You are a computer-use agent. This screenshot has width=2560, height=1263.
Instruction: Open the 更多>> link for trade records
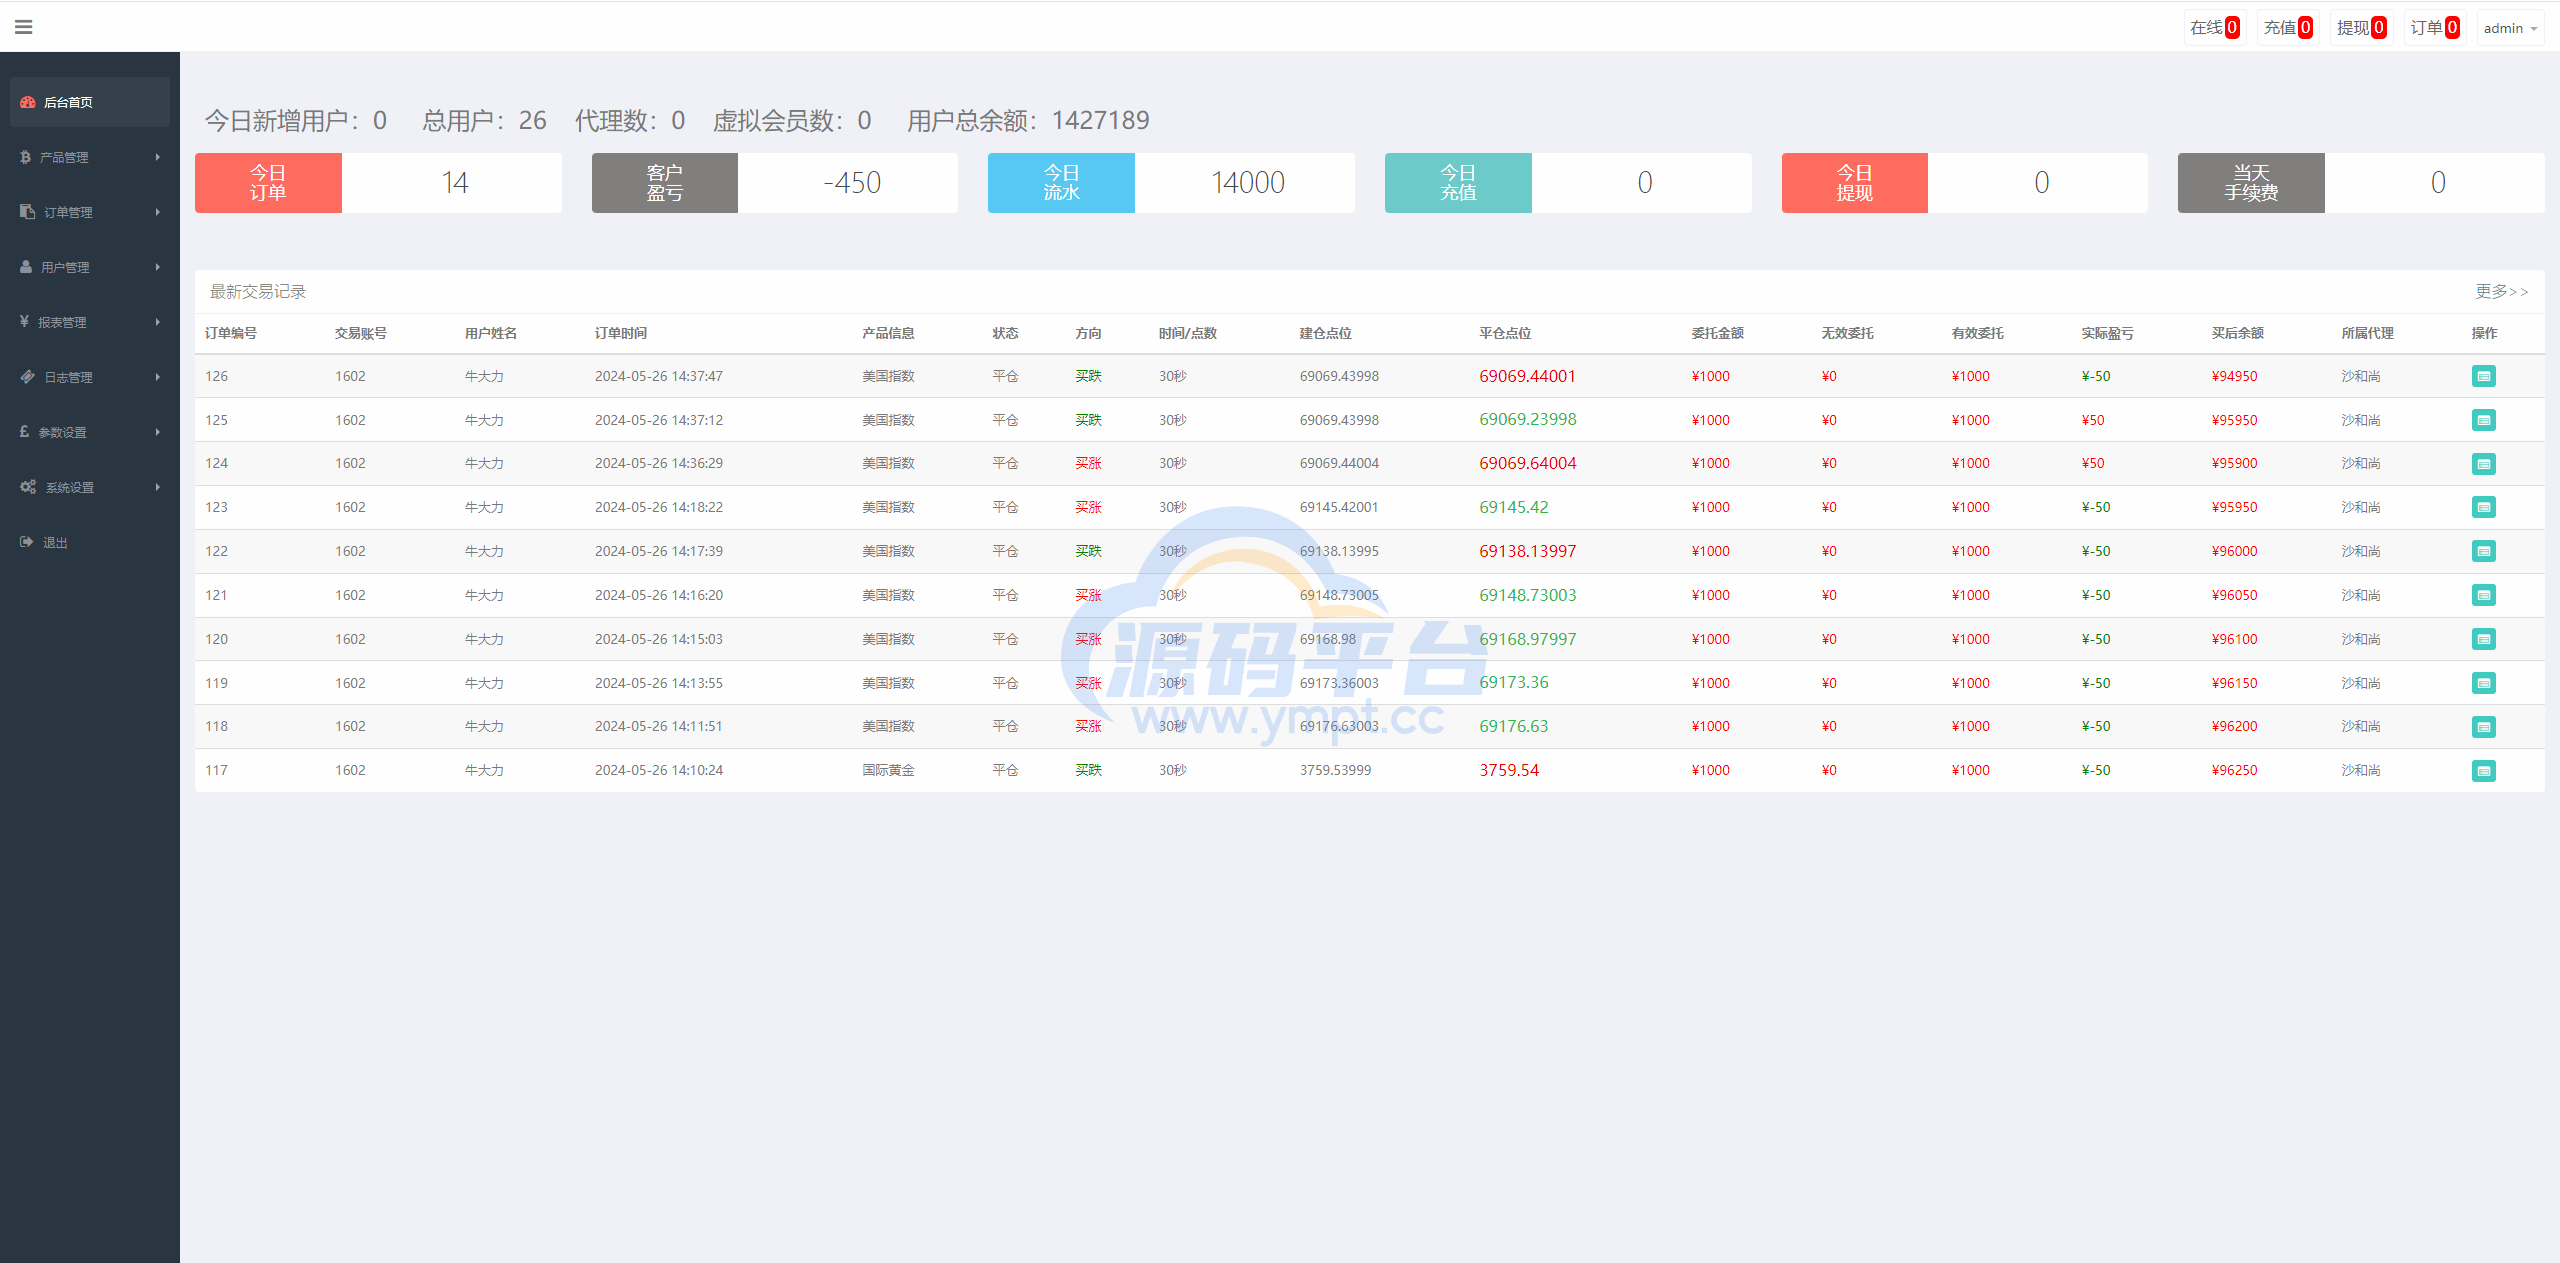(x=2502, y=291)
